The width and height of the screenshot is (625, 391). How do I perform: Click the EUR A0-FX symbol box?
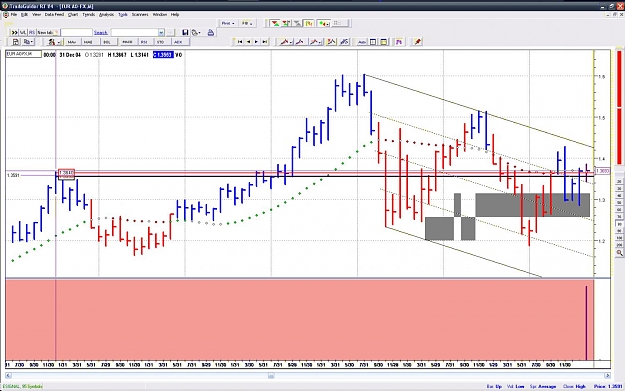click(23, 54)
